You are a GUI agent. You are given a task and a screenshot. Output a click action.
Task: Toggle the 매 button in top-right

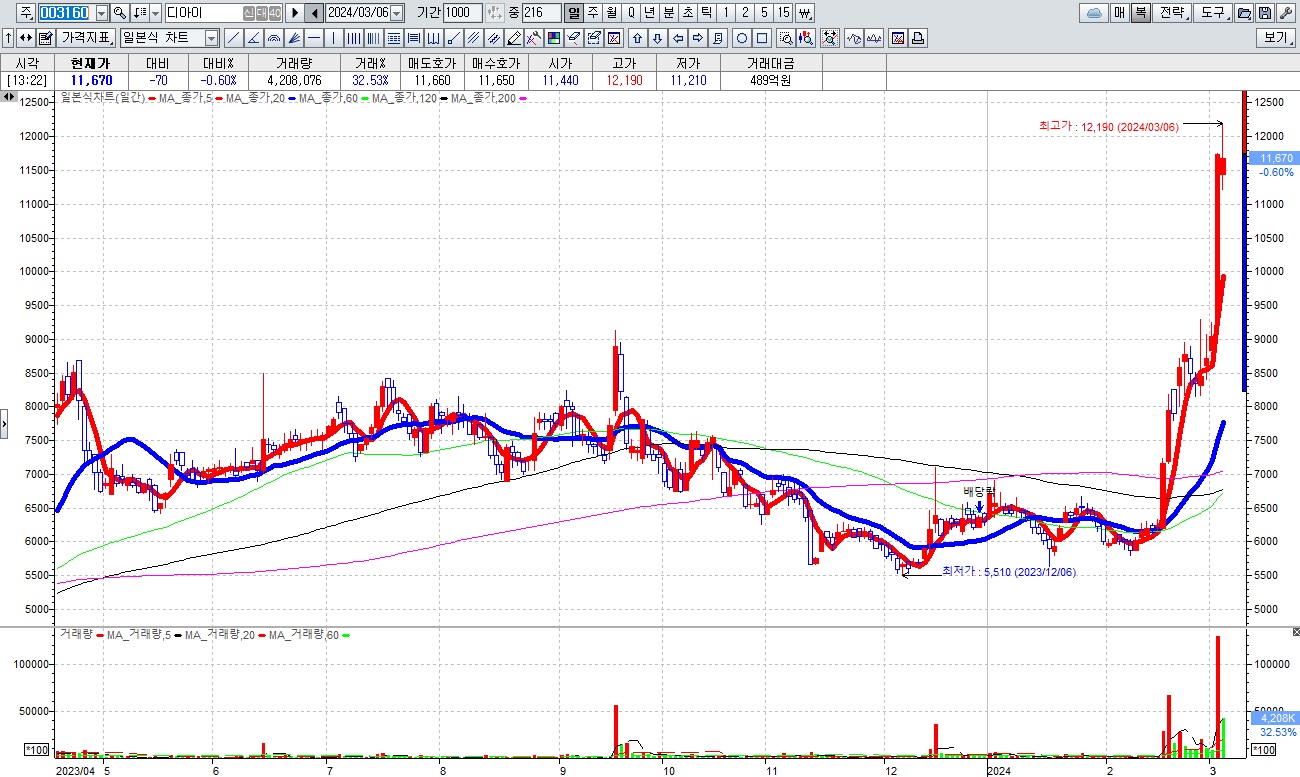[1119, 13]
